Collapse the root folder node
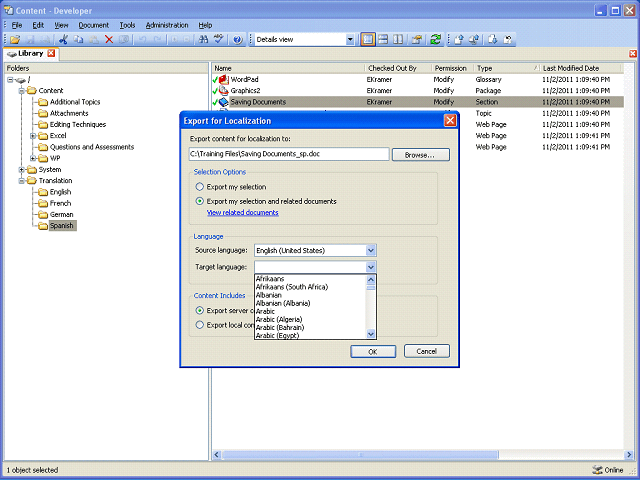The image size is (640, 480). click(10, 80)
